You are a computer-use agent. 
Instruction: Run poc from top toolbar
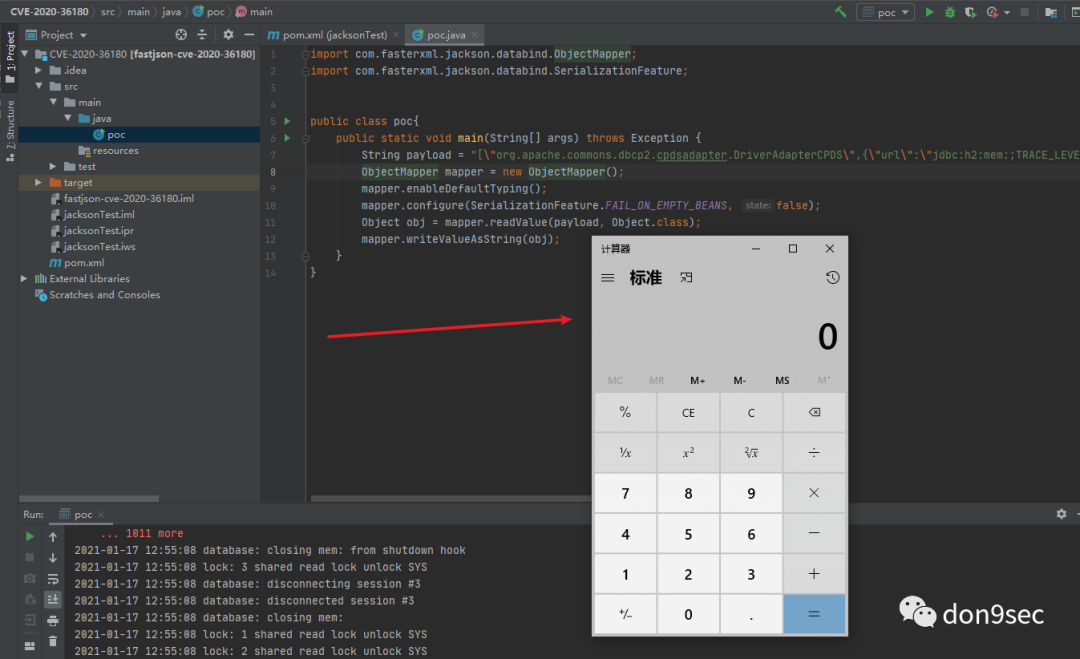(929, 12)
